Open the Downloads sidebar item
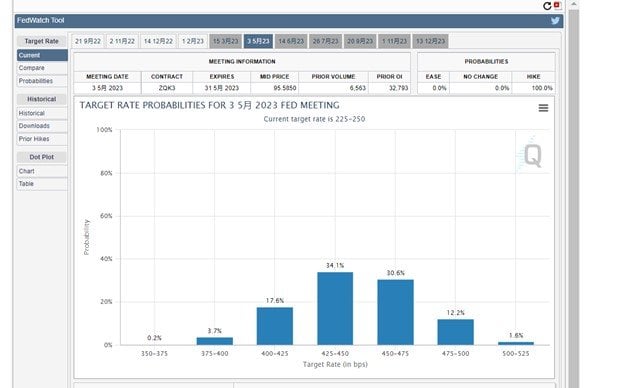Viewport: 624px width, 388px height. [42, 126]
